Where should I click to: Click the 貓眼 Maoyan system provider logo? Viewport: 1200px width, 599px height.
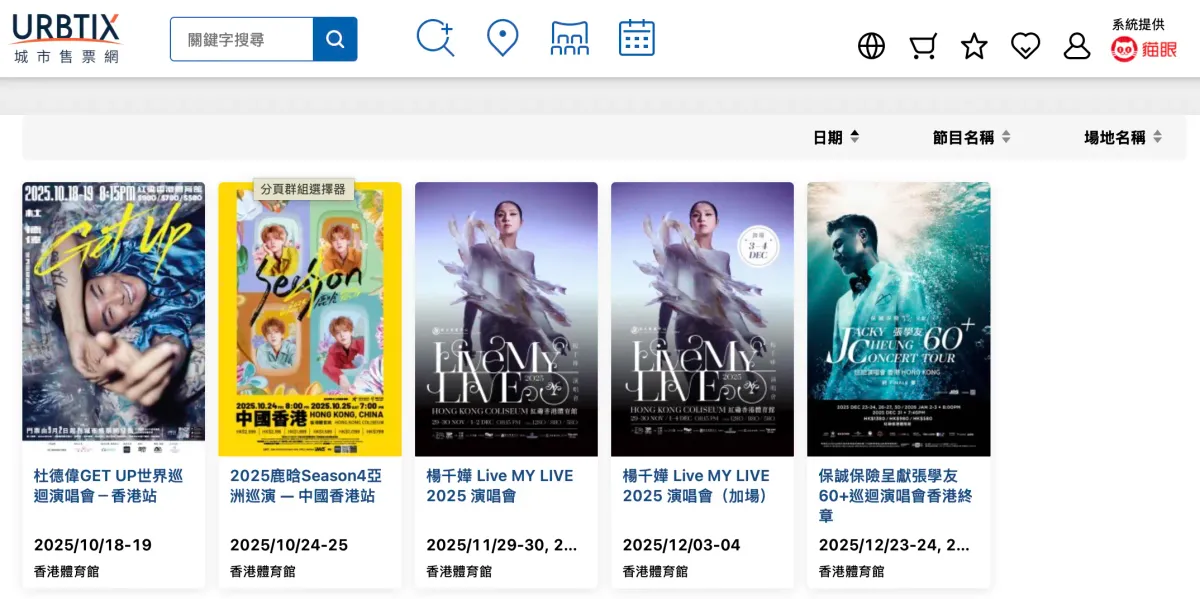[1144, 49]
